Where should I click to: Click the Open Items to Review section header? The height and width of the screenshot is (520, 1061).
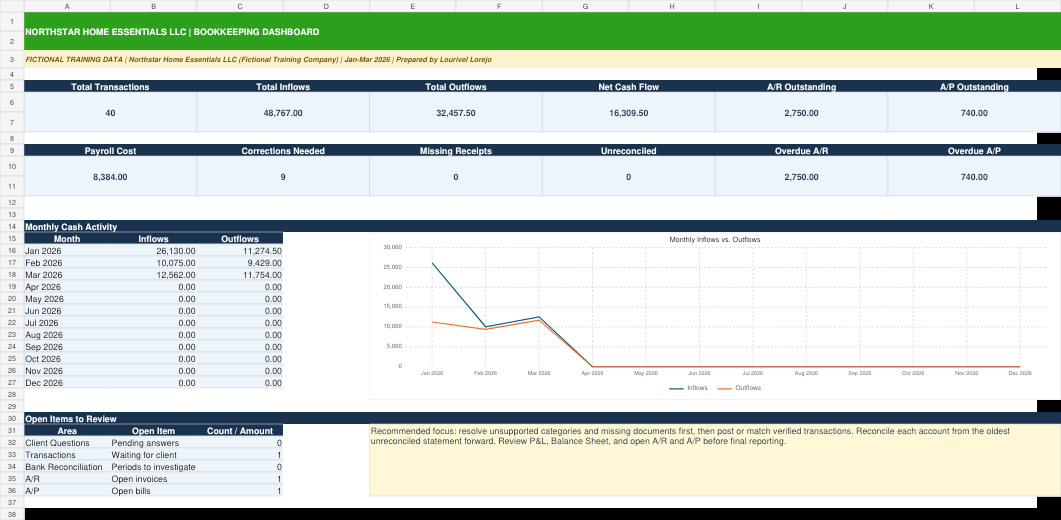point(542,418)
